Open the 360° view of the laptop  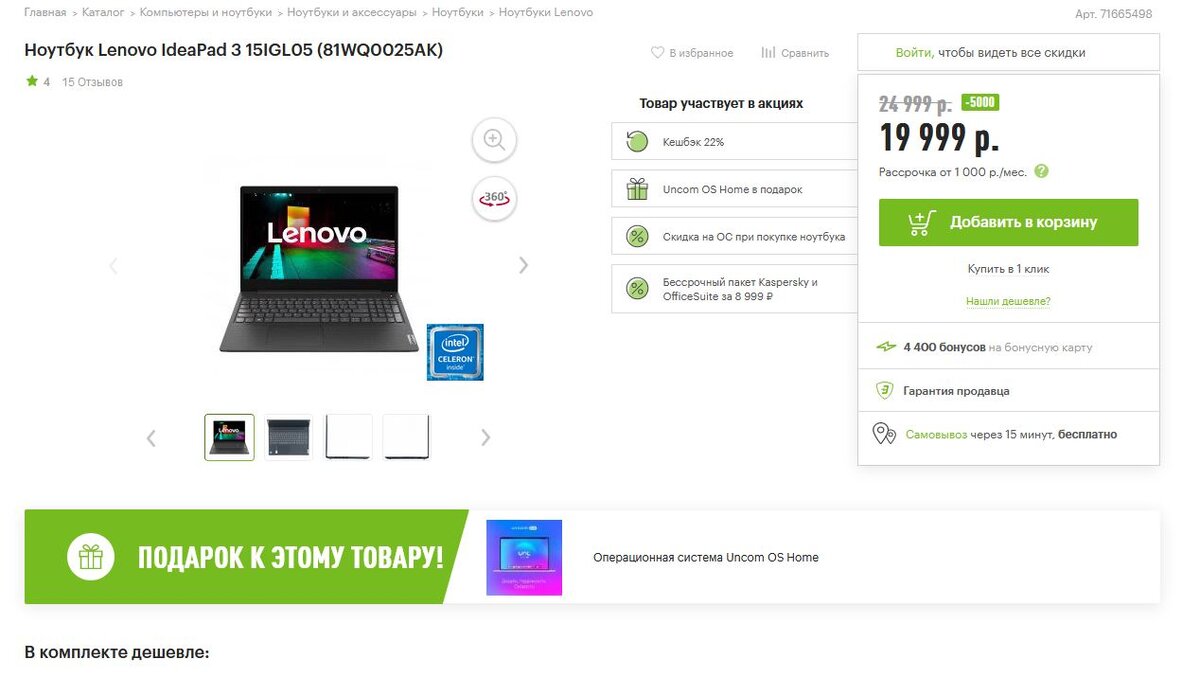click(x=494, y=198)
